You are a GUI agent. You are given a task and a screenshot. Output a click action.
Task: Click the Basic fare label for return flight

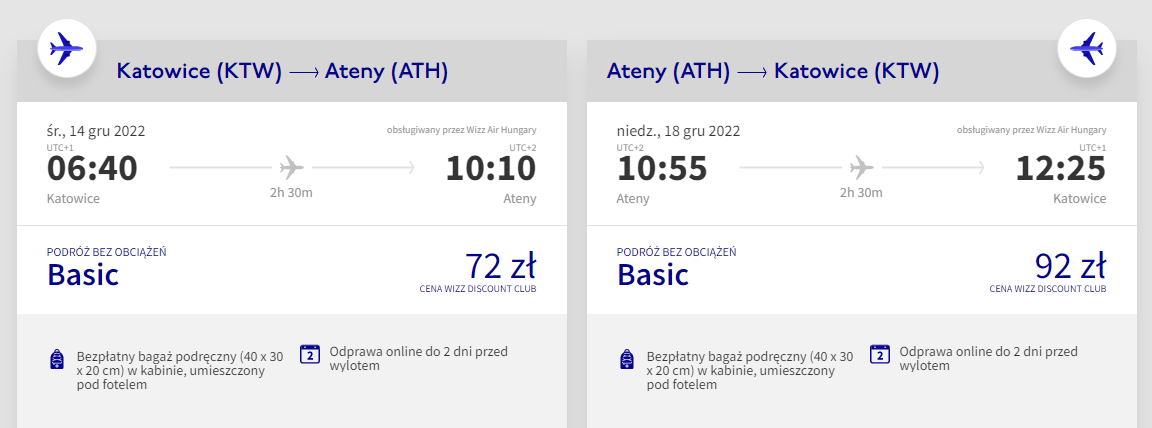(x=653, y=274)
